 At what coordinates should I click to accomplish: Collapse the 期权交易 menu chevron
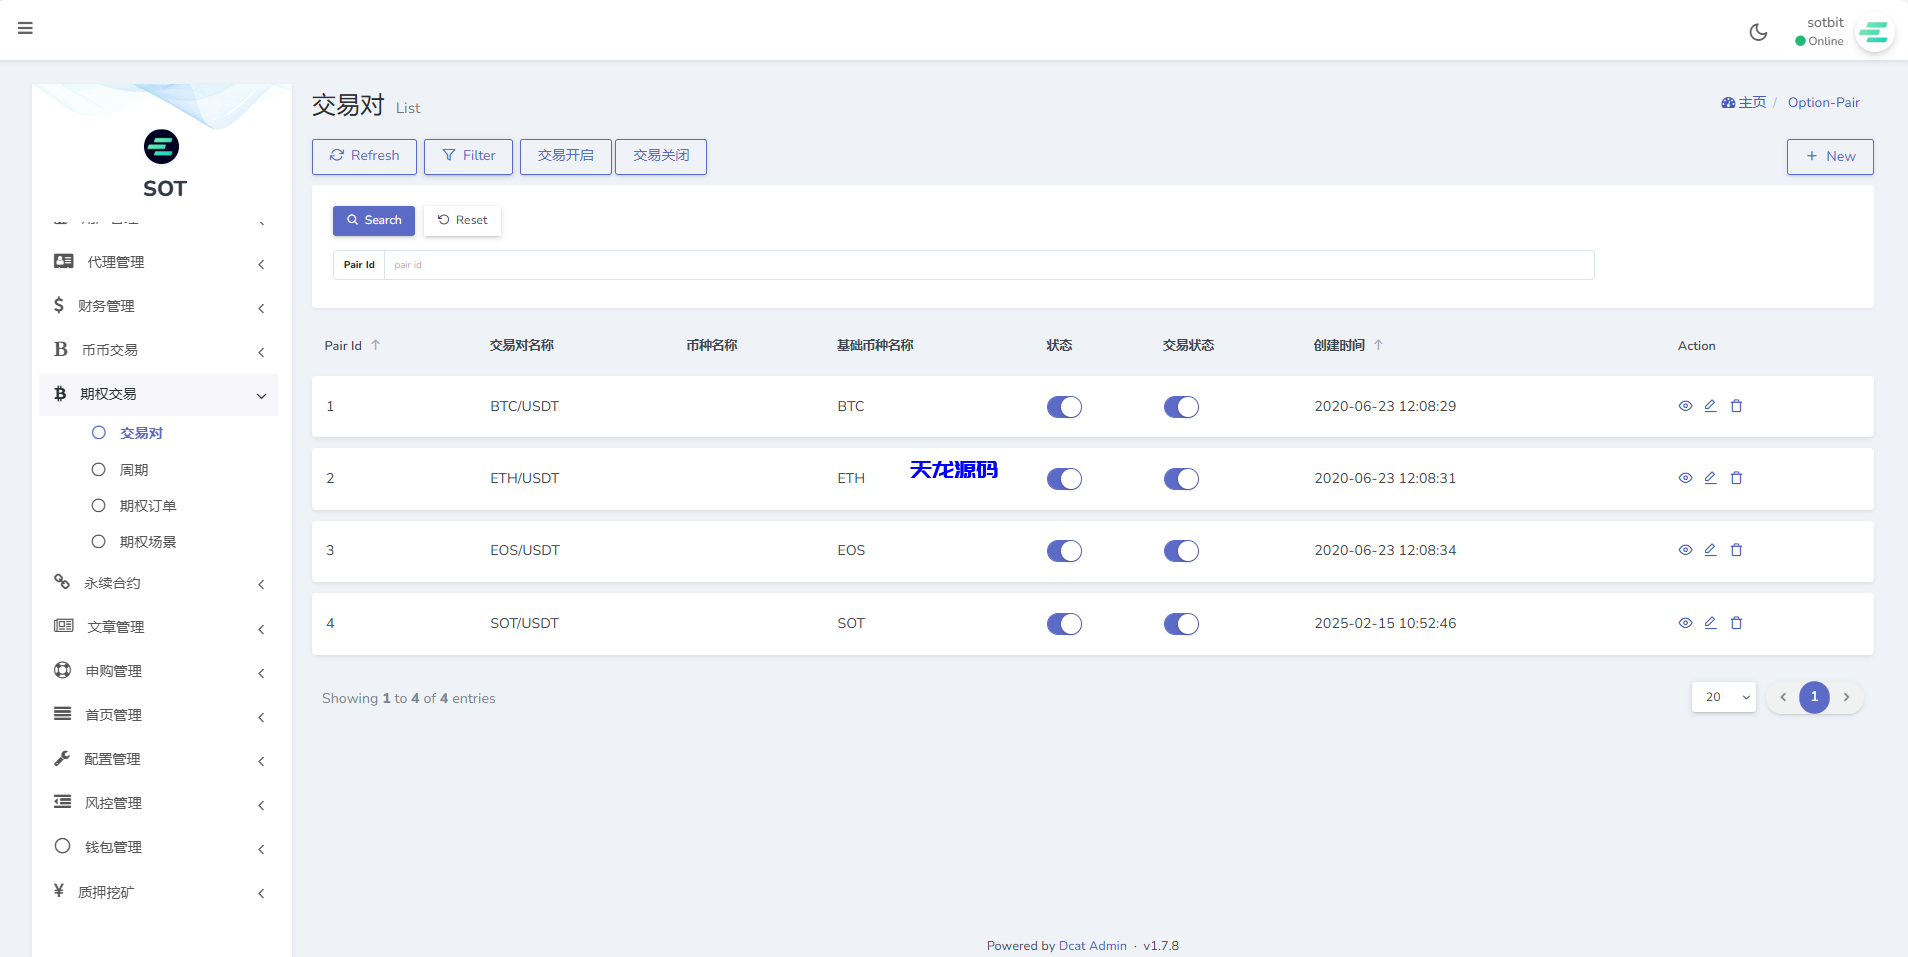point(261,396)
